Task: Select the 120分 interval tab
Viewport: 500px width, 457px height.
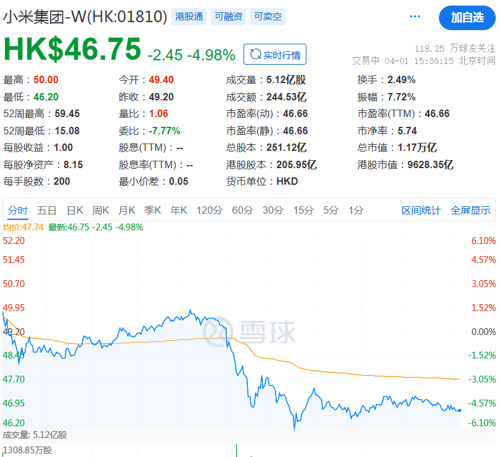Action: click(x=209, y=210)
